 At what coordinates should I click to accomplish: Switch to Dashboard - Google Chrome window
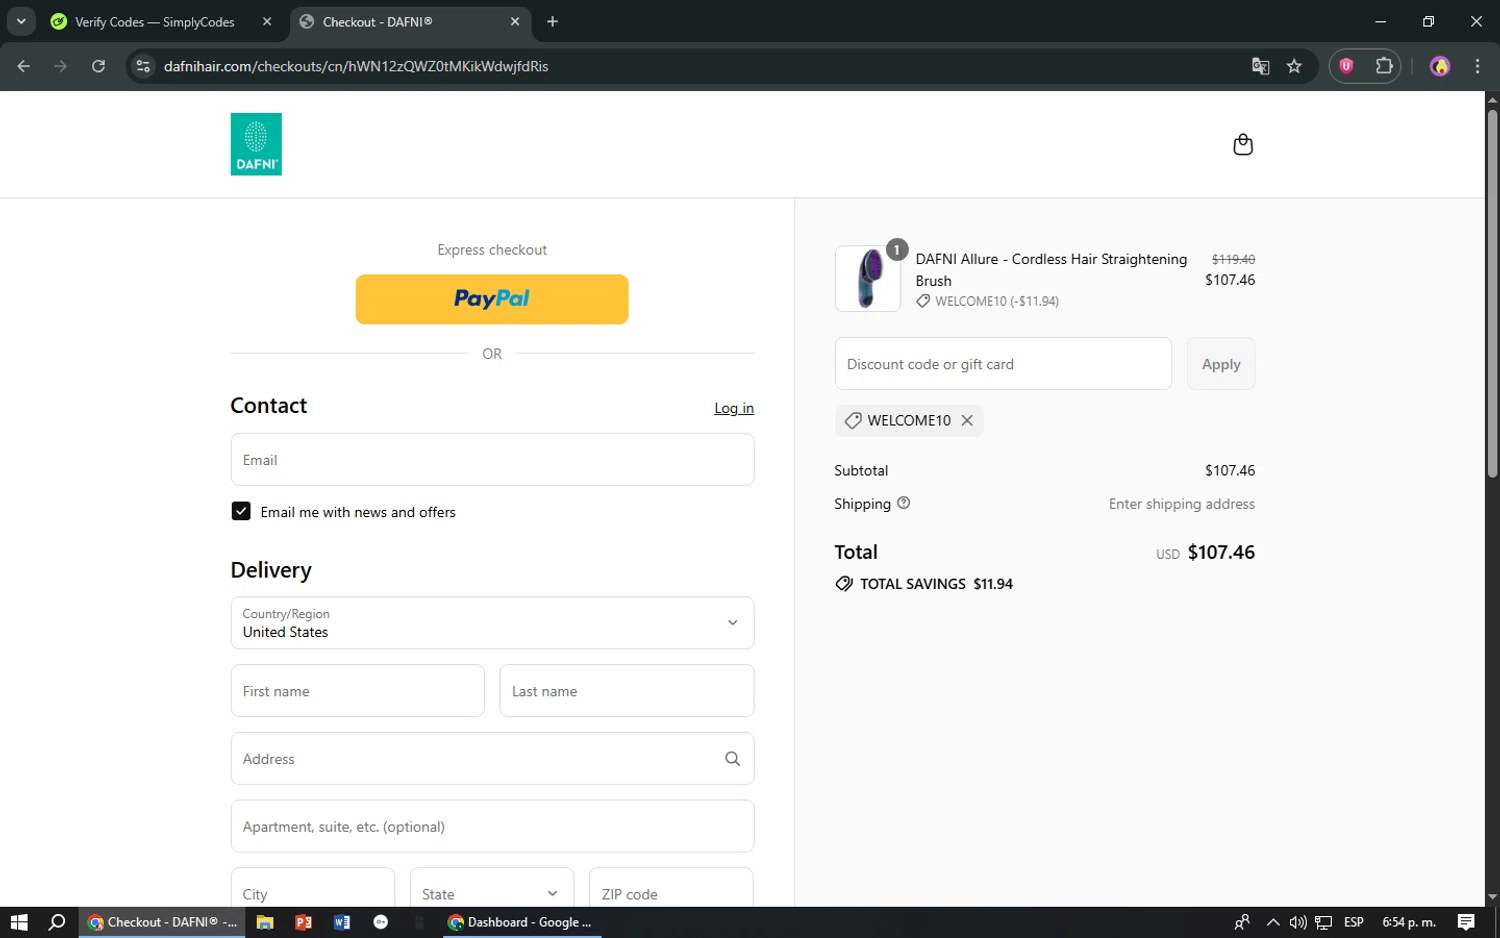[521, 922]
